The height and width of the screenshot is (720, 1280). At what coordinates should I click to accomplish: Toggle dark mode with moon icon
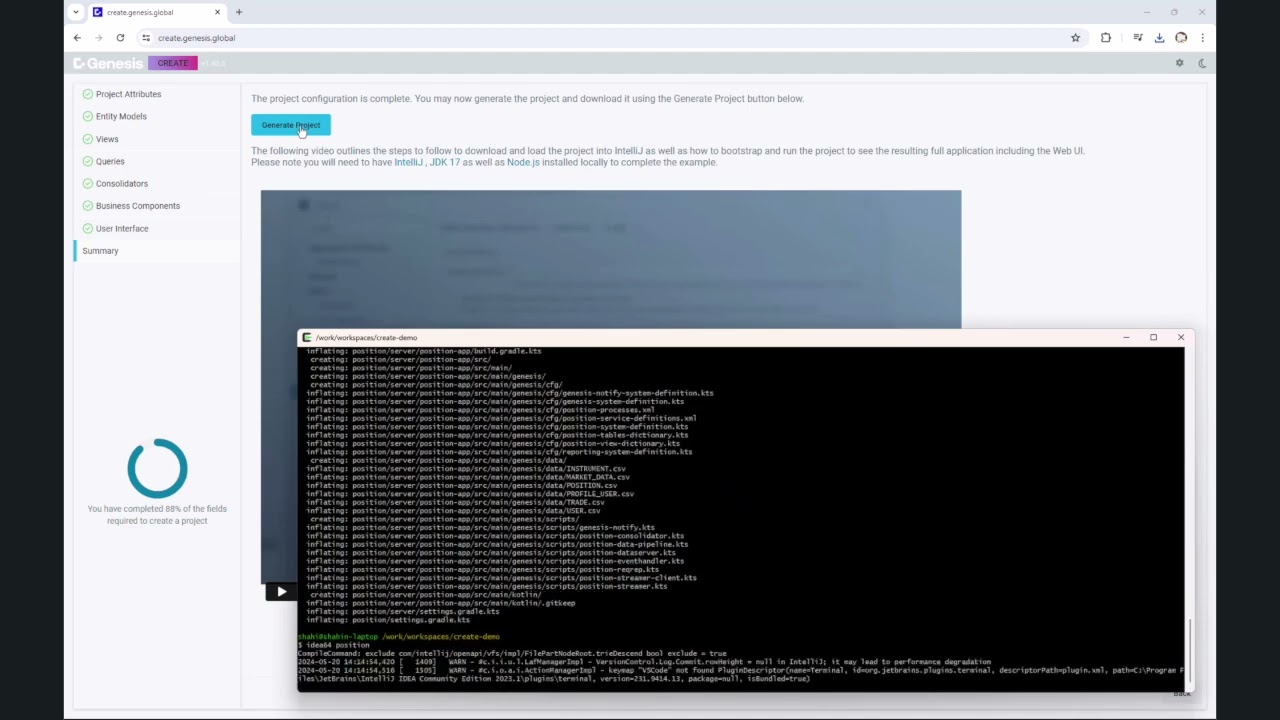coord(1202,63)
